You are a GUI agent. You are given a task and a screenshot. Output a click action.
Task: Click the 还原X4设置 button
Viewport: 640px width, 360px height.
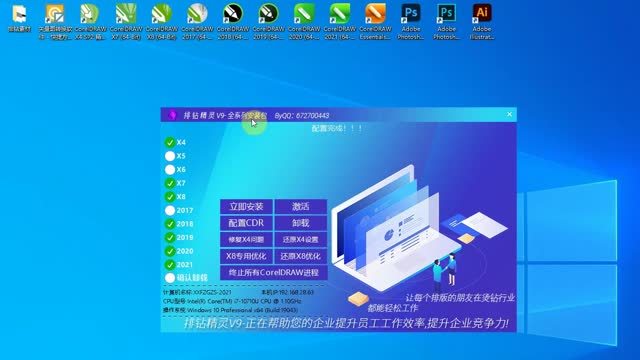(301, 240)
